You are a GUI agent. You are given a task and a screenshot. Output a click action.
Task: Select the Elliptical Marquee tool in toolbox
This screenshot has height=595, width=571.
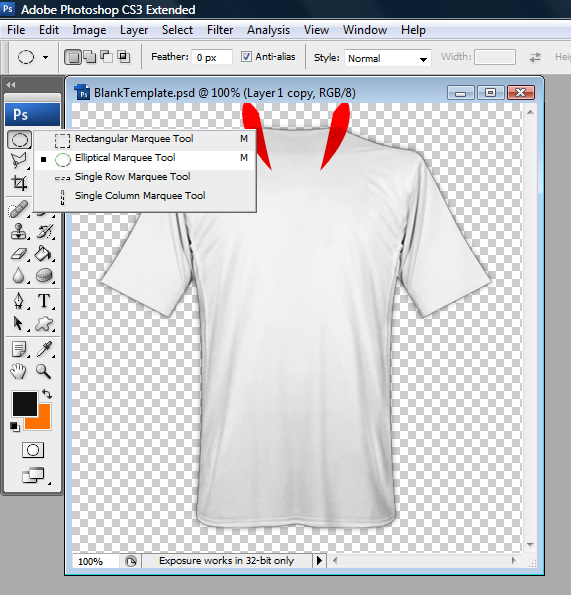[19, 140]
